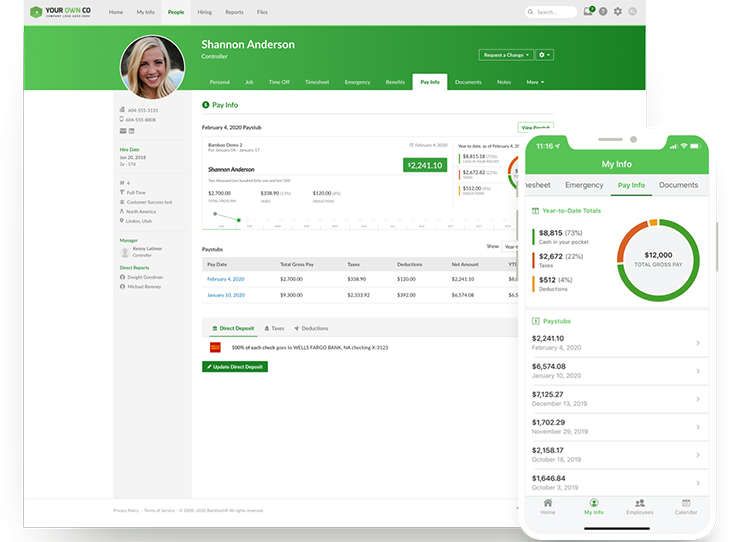Screen dimensions: 740x542
Task: Click the green $2,241.10 net pay amount
Action: (425, 165)
